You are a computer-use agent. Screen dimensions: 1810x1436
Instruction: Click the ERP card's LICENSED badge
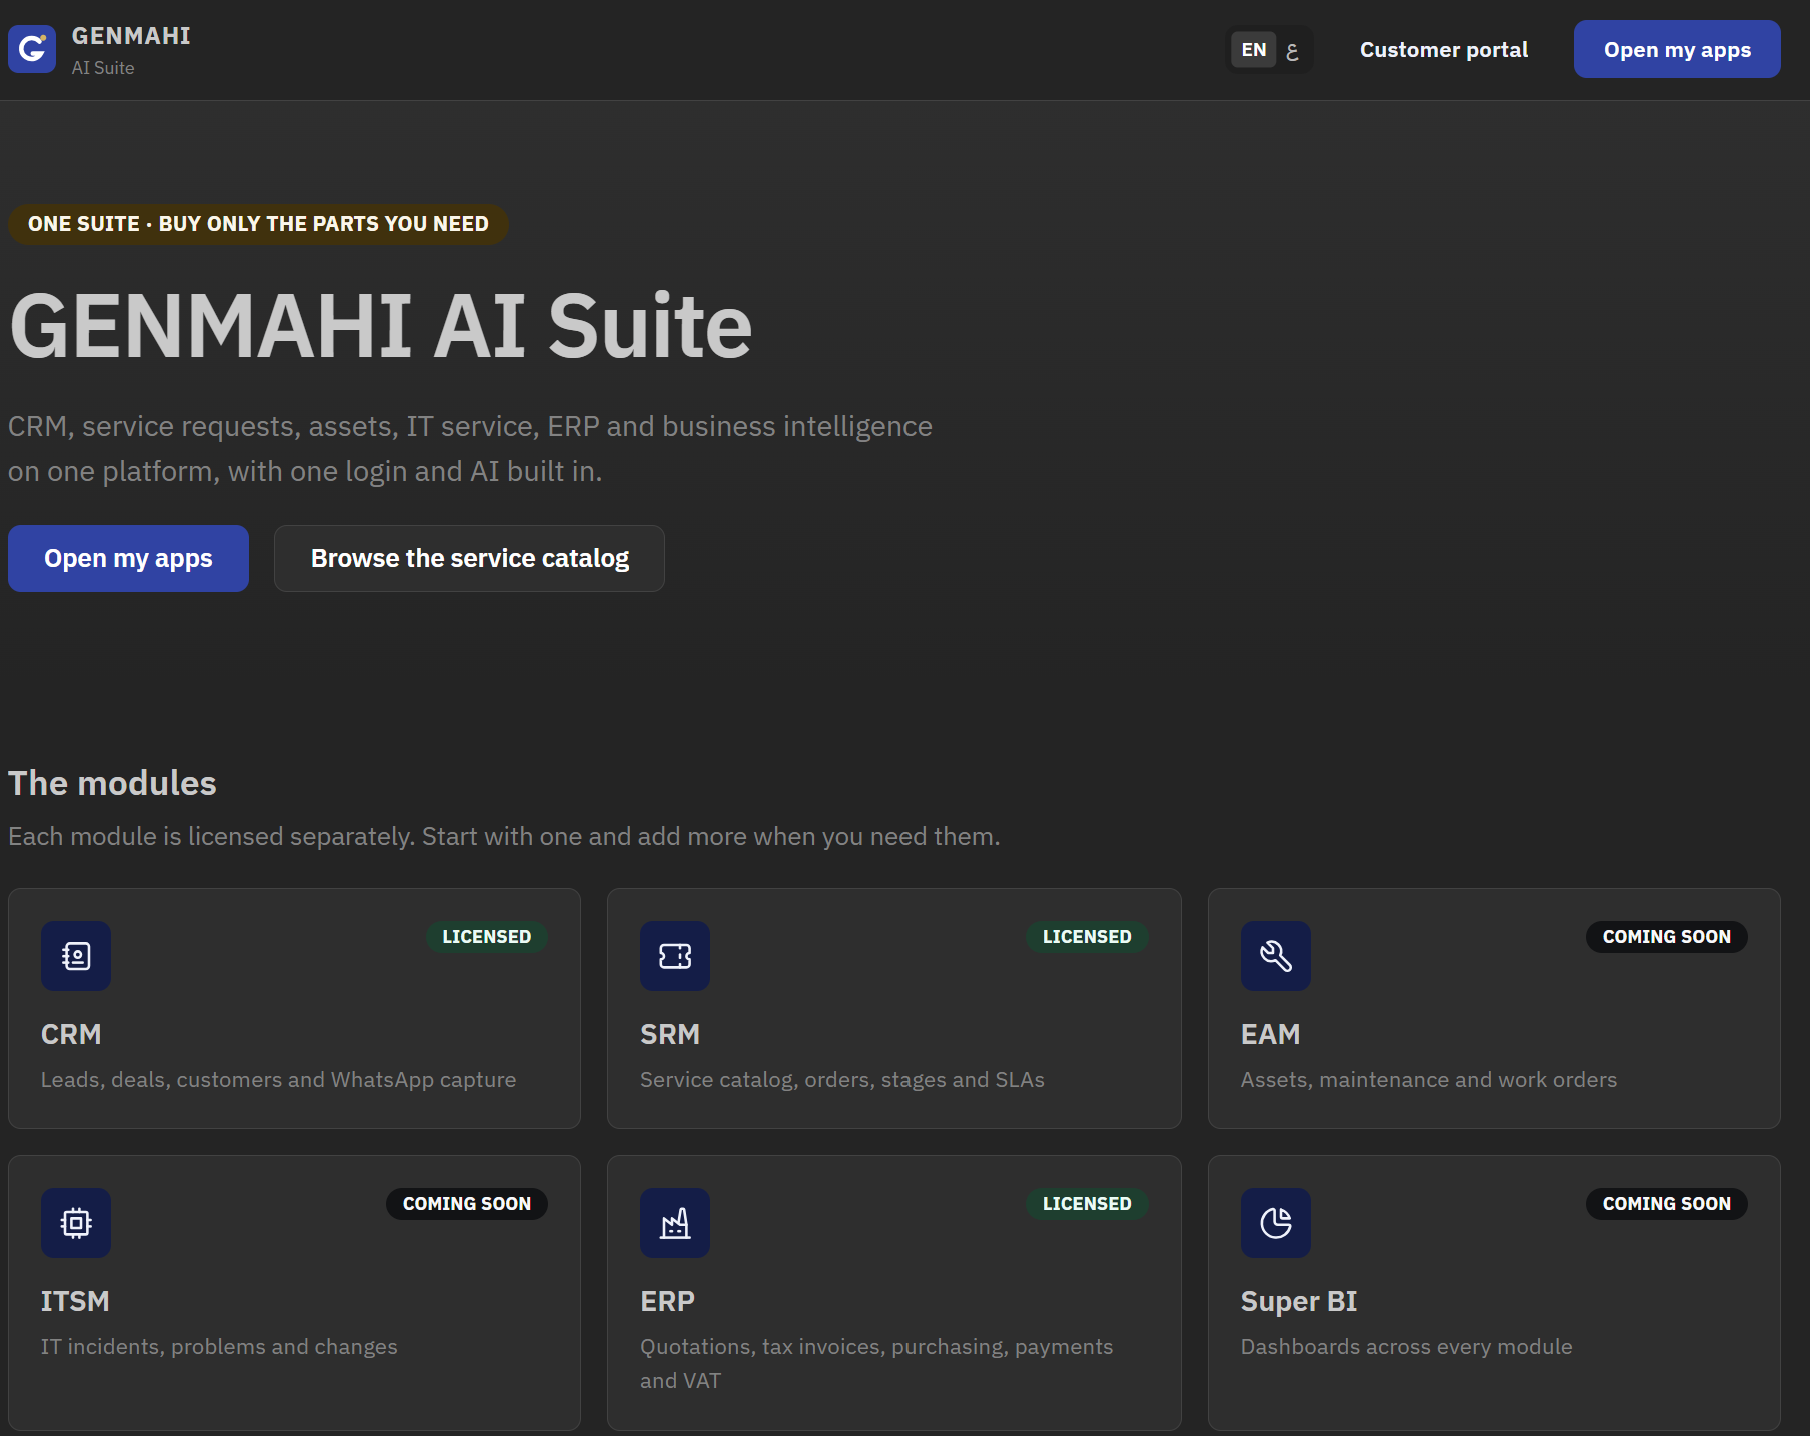[1087, 1204]
